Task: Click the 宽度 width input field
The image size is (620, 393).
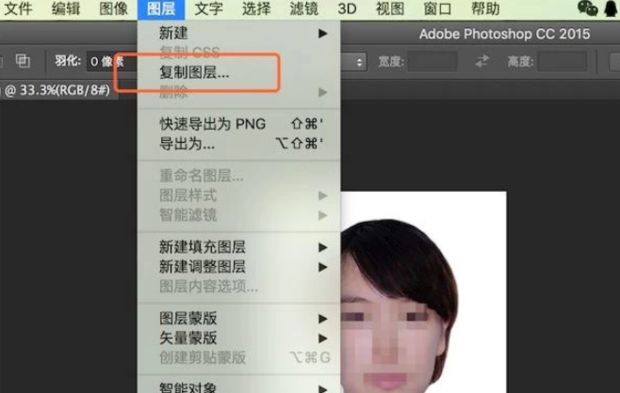Action: [x=432, y=62]
